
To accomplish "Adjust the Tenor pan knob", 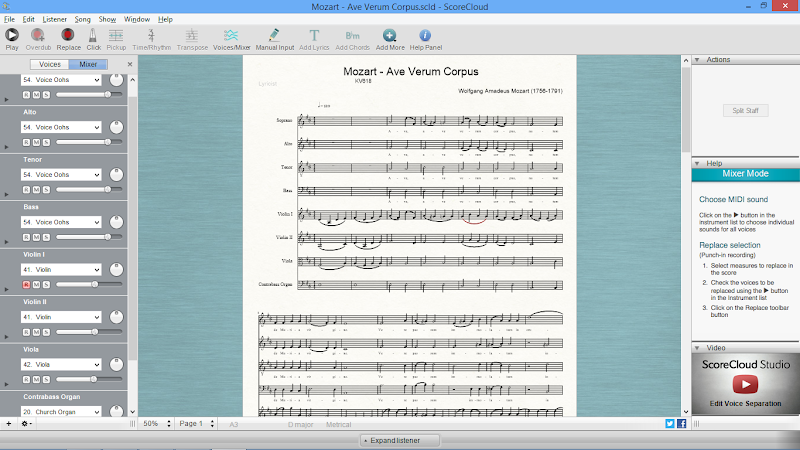I will tap(116, 174).
